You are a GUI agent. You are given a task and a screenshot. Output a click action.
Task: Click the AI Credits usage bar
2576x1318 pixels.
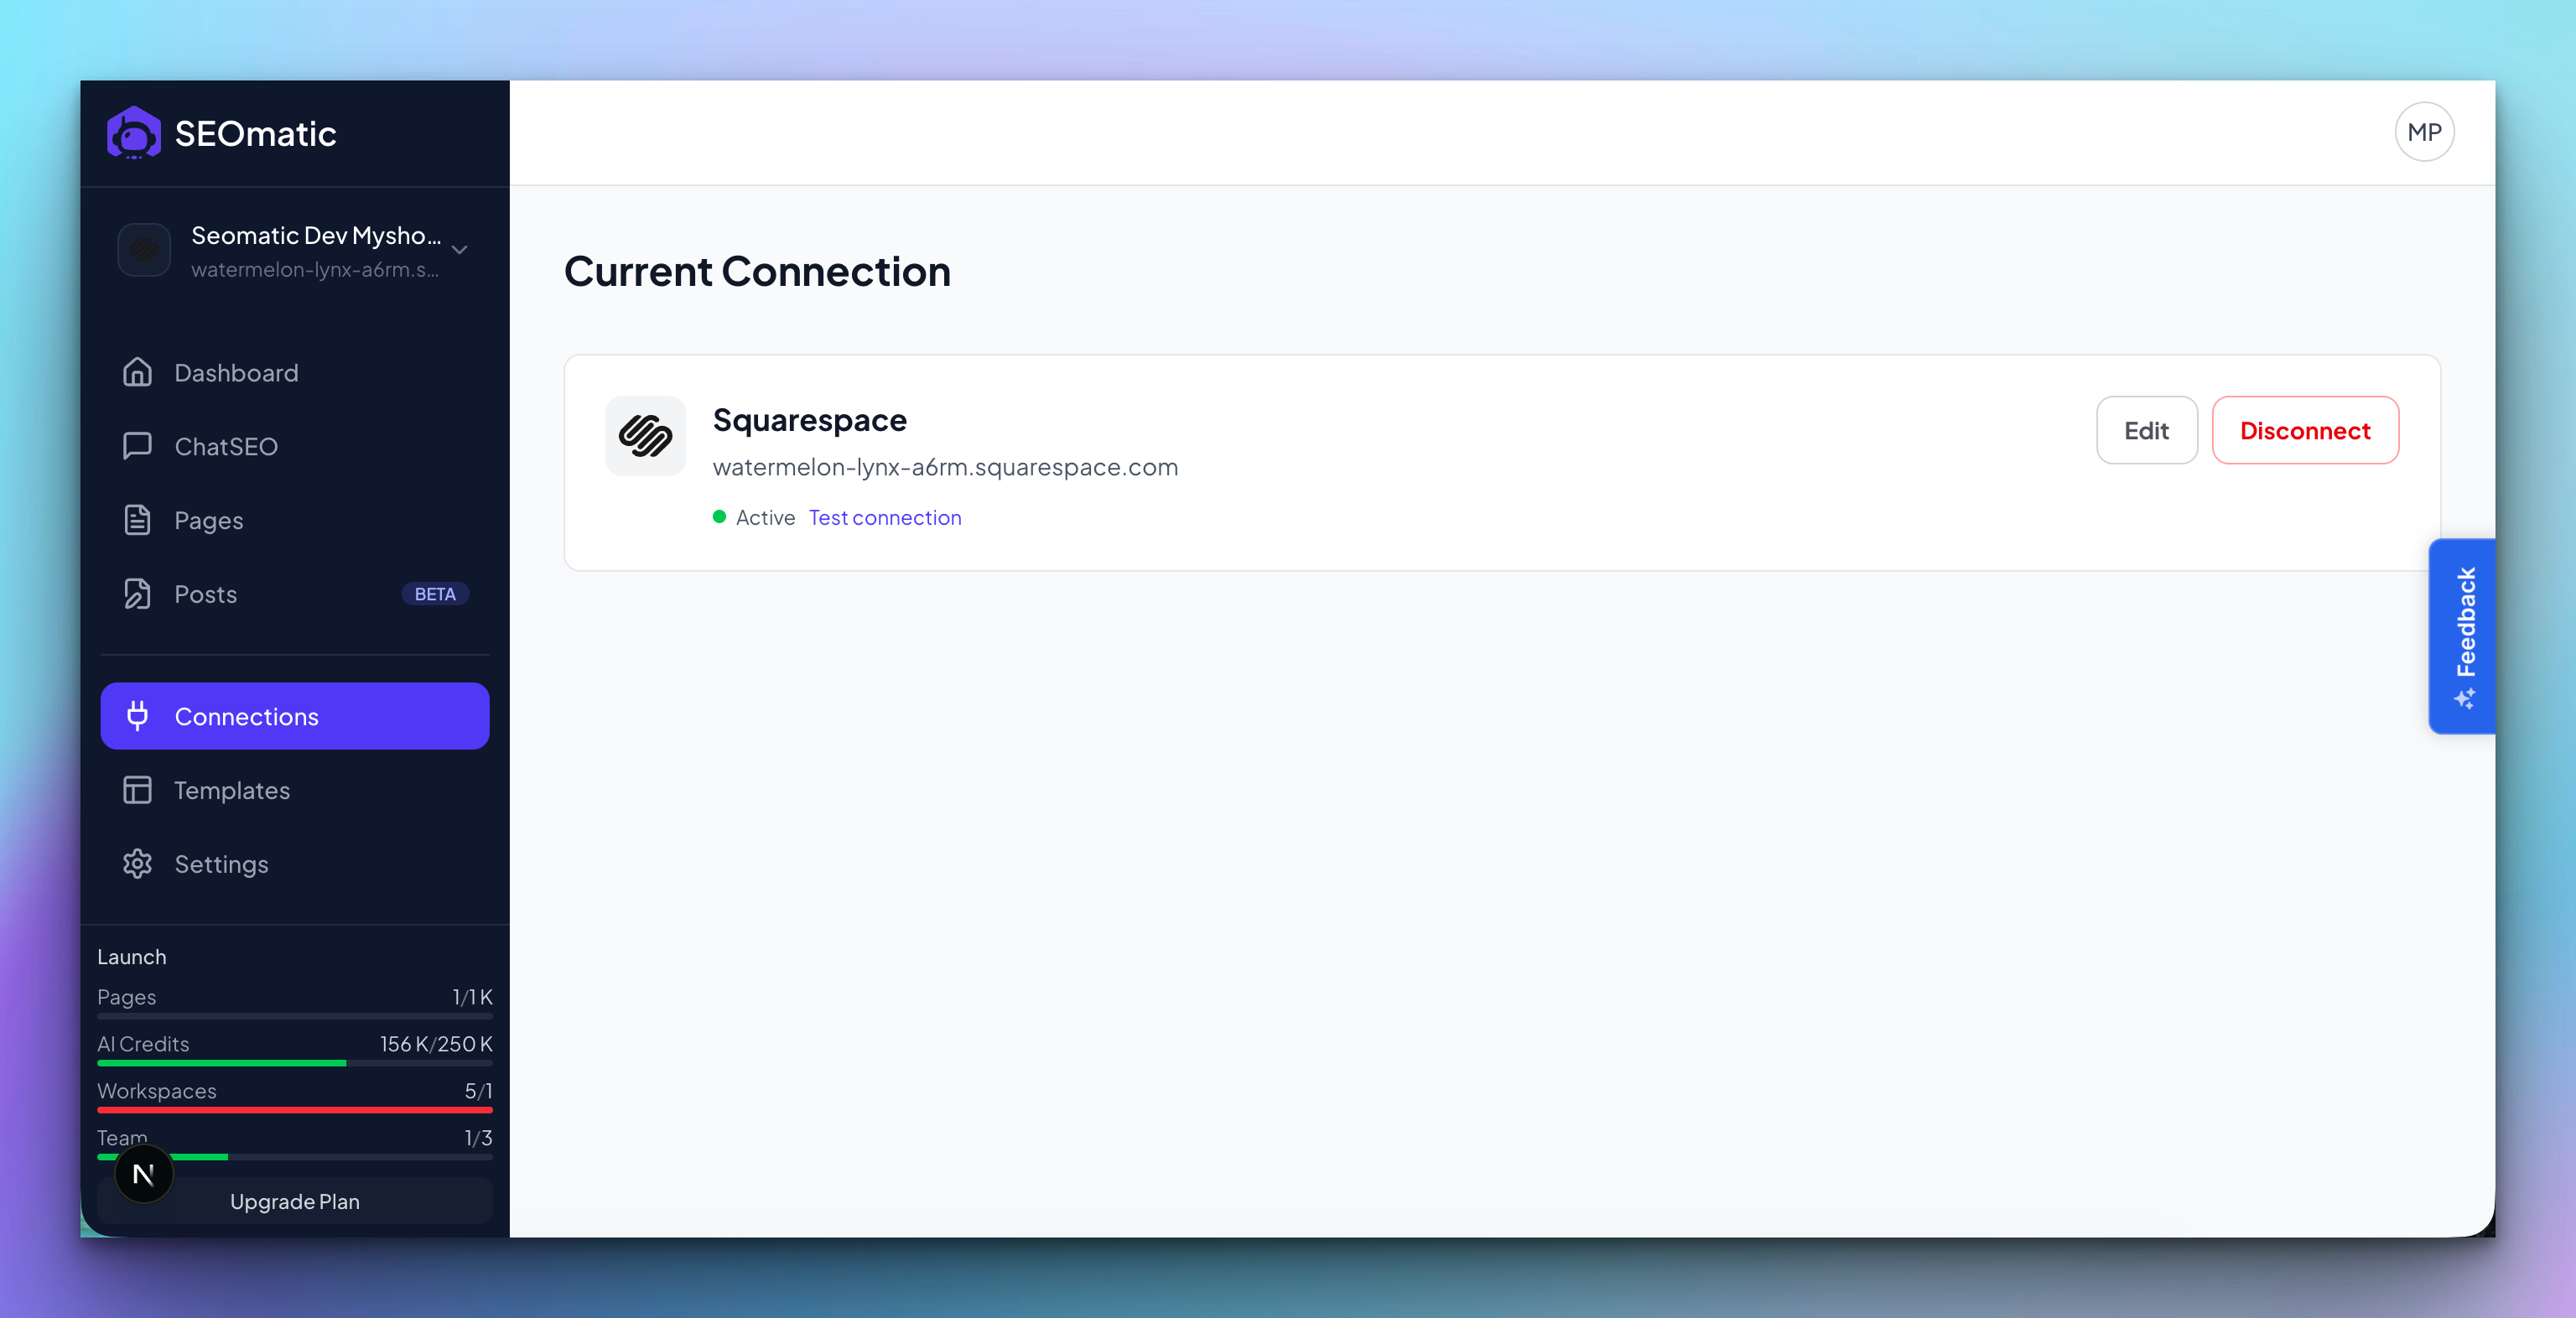click(x=295, y=1063)
